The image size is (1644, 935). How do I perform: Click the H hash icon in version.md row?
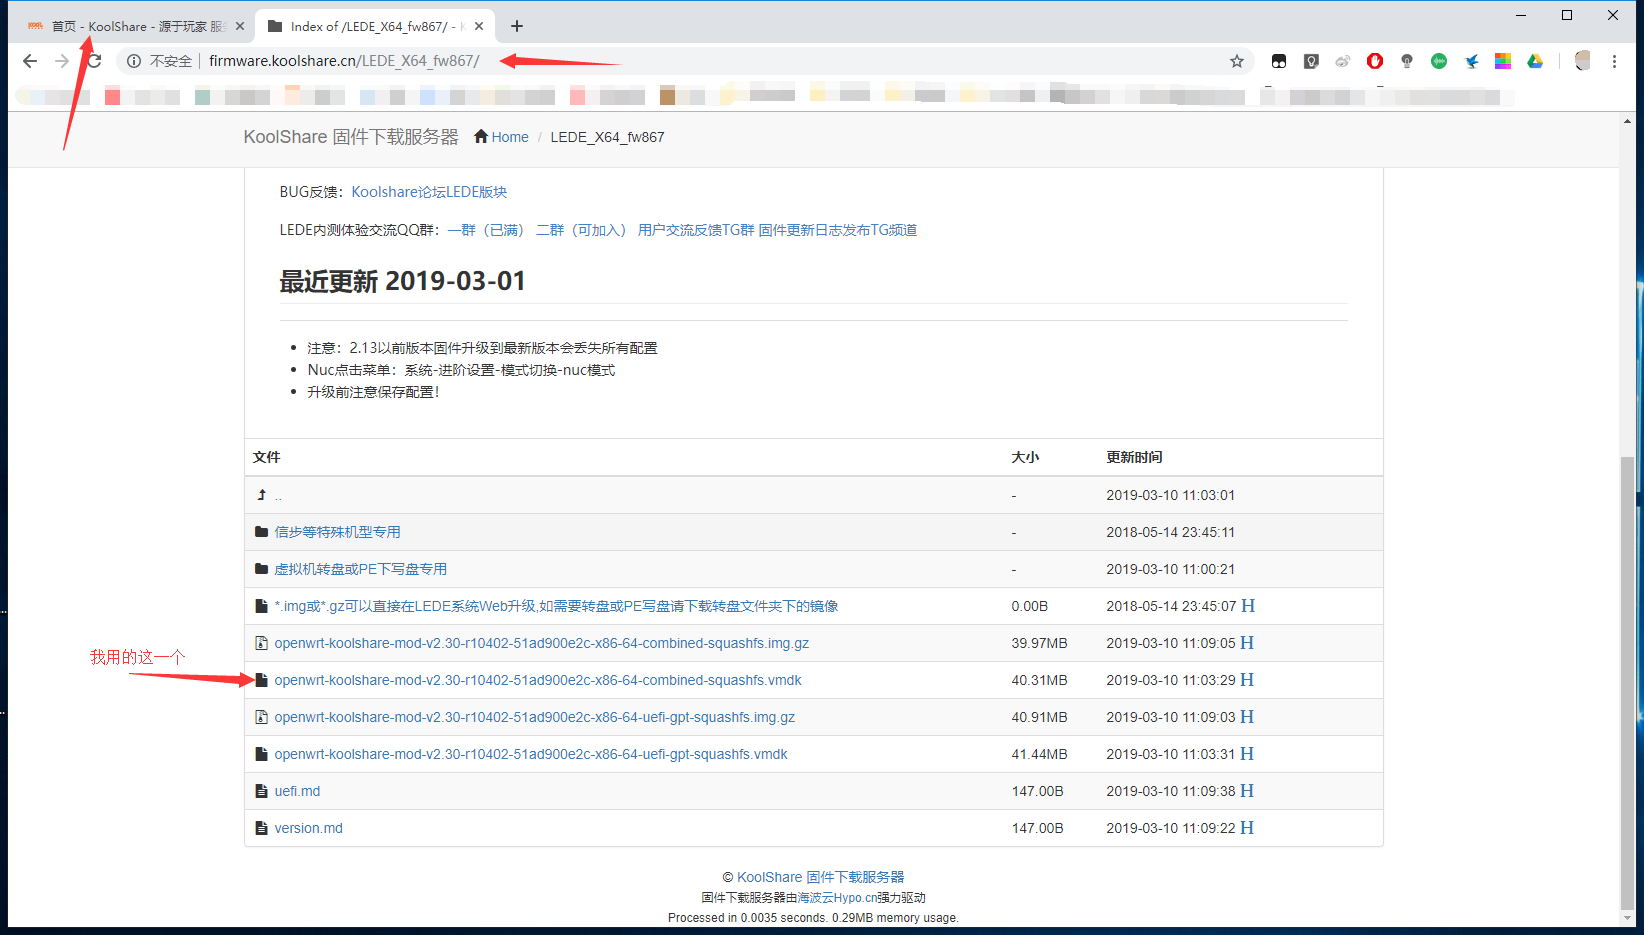pos(1247,828)
